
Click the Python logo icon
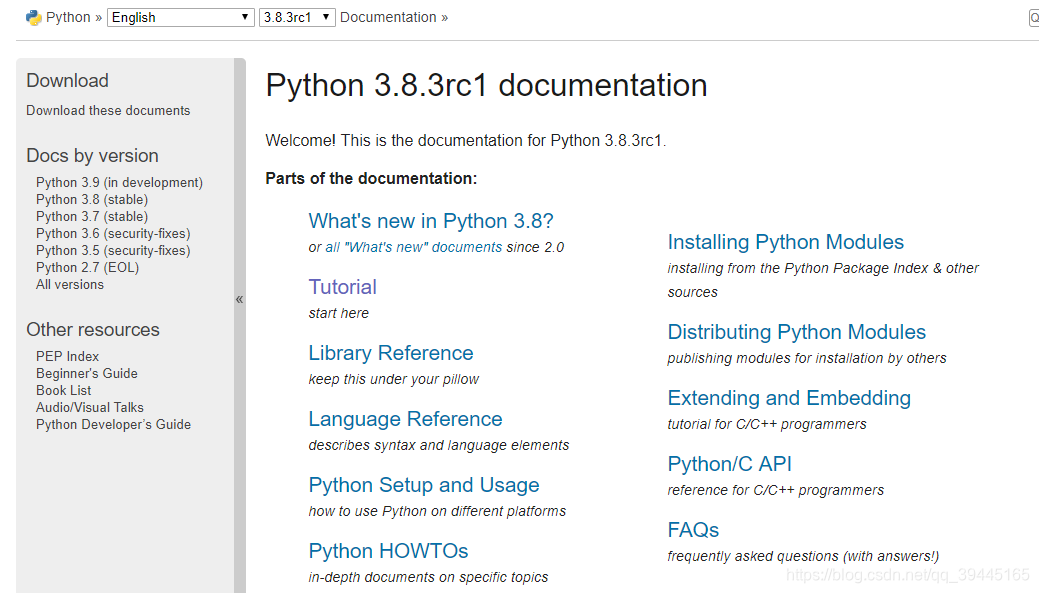(x=34, y=18)
